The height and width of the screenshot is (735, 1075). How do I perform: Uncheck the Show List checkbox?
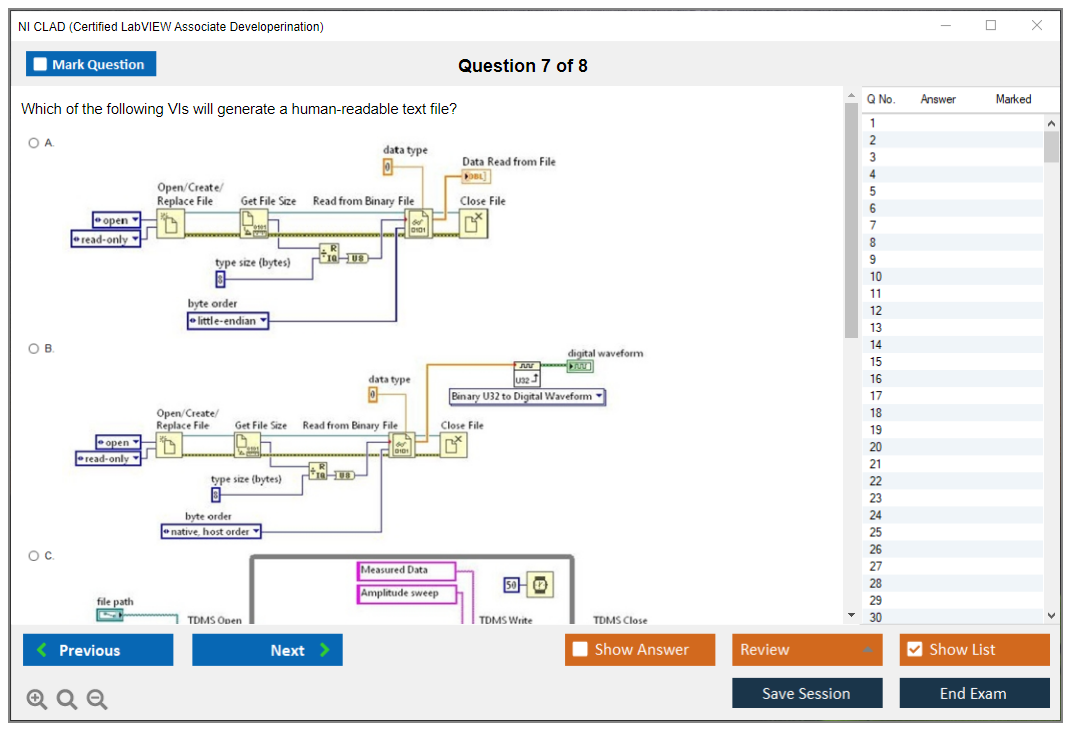914,650
